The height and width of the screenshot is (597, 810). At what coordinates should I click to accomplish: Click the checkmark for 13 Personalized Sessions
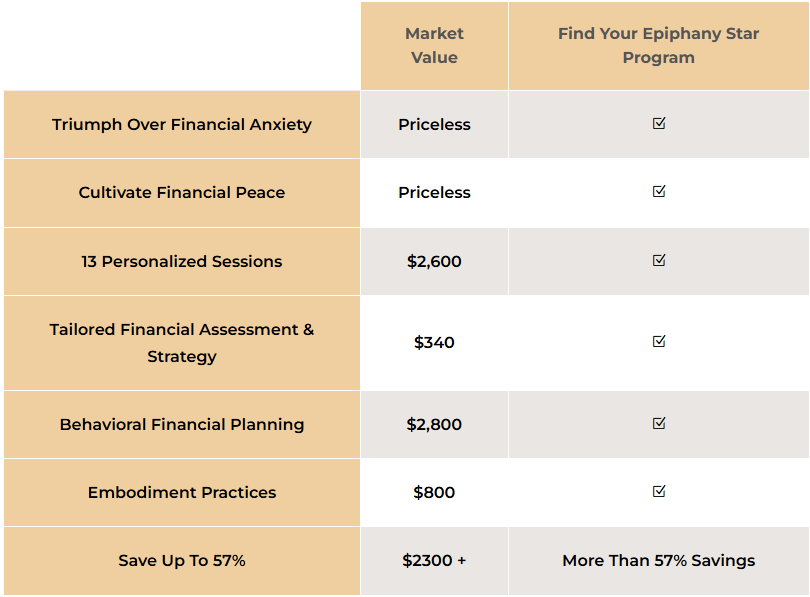coord(659,260)
